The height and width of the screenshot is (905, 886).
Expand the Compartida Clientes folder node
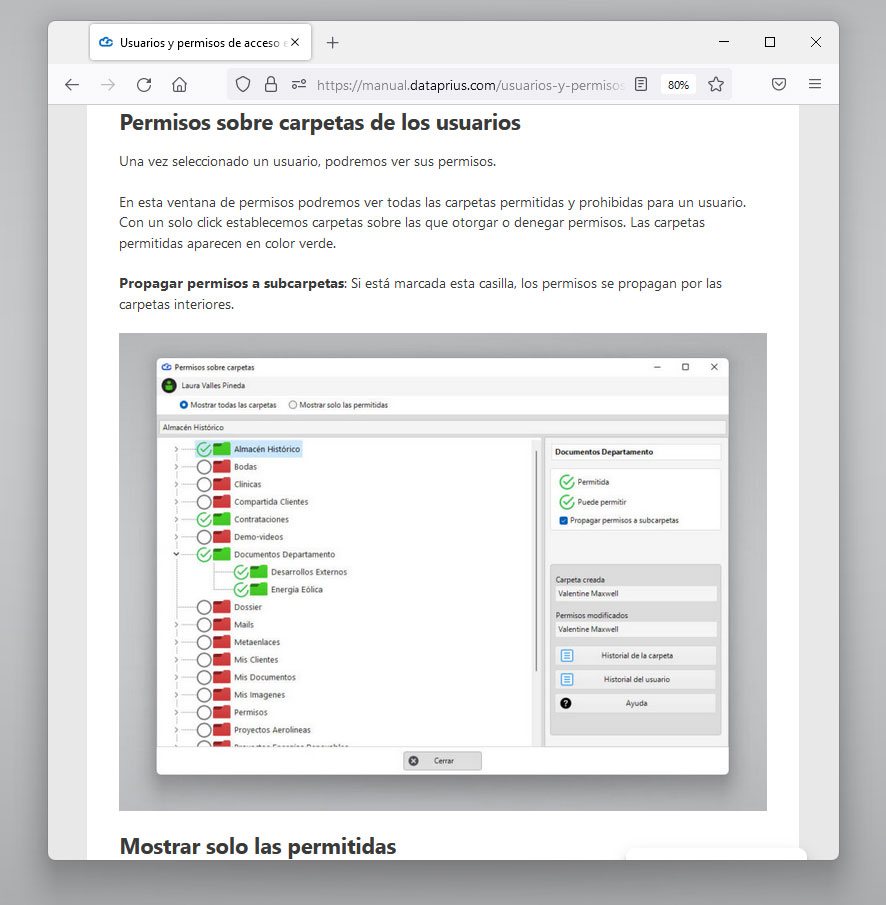point(176,502)
